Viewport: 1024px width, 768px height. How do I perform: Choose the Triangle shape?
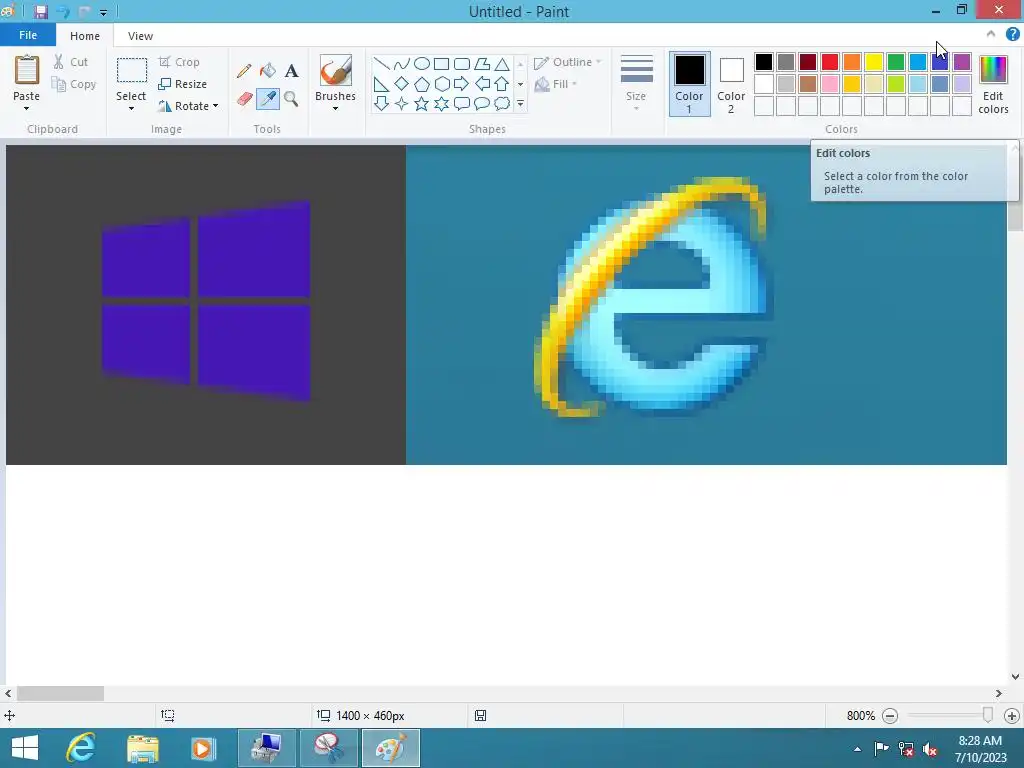tap(502, 64)
